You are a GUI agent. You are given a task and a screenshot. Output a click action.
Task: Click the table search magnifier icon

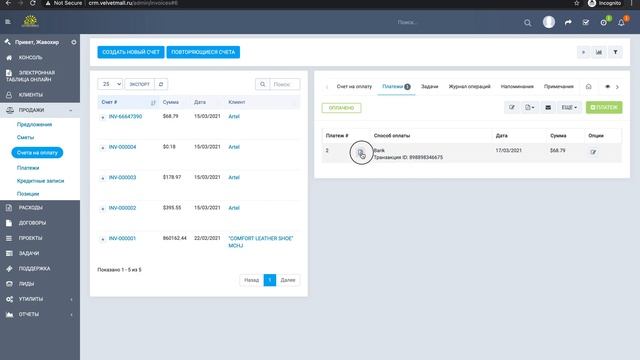(x=262, y=84)
